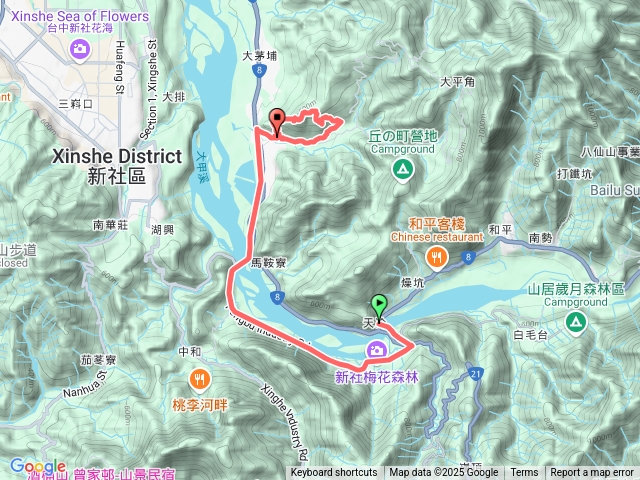Click the Xinshe District label
The height and width of the screenshot is (480, 640).
[117, 157]
